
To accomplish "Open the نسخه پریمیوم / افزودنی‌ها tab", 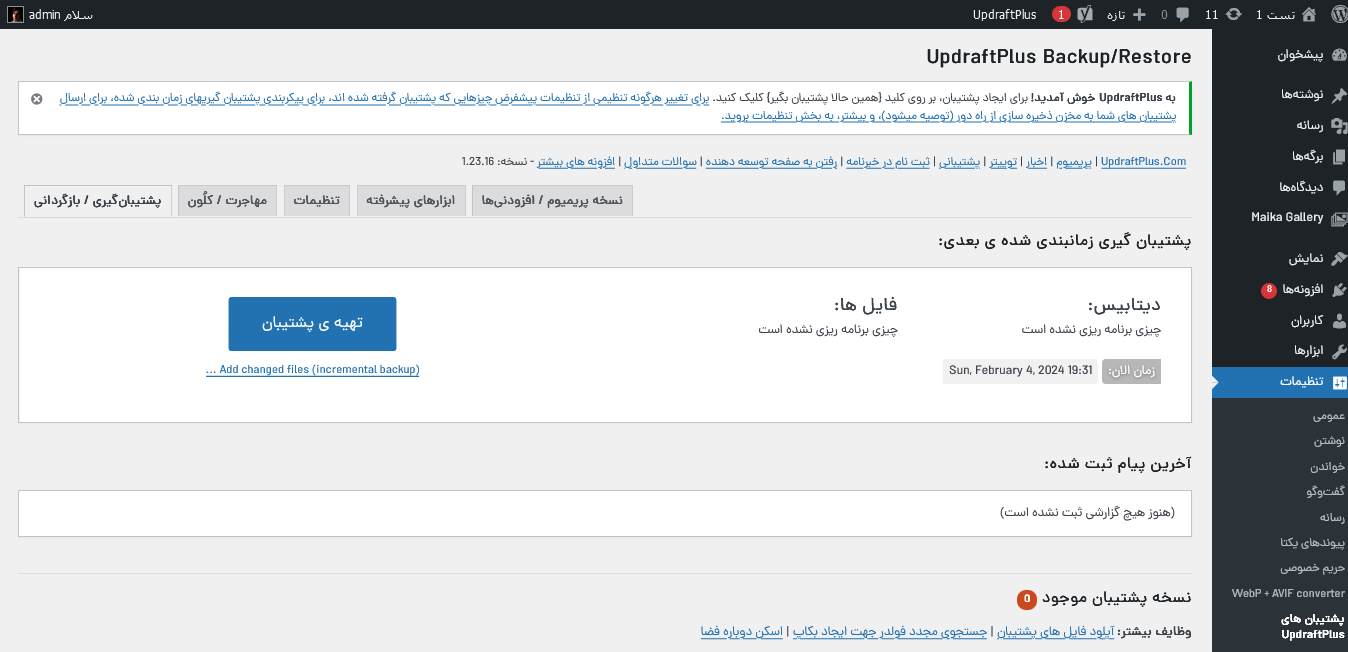I will point(552,200).
